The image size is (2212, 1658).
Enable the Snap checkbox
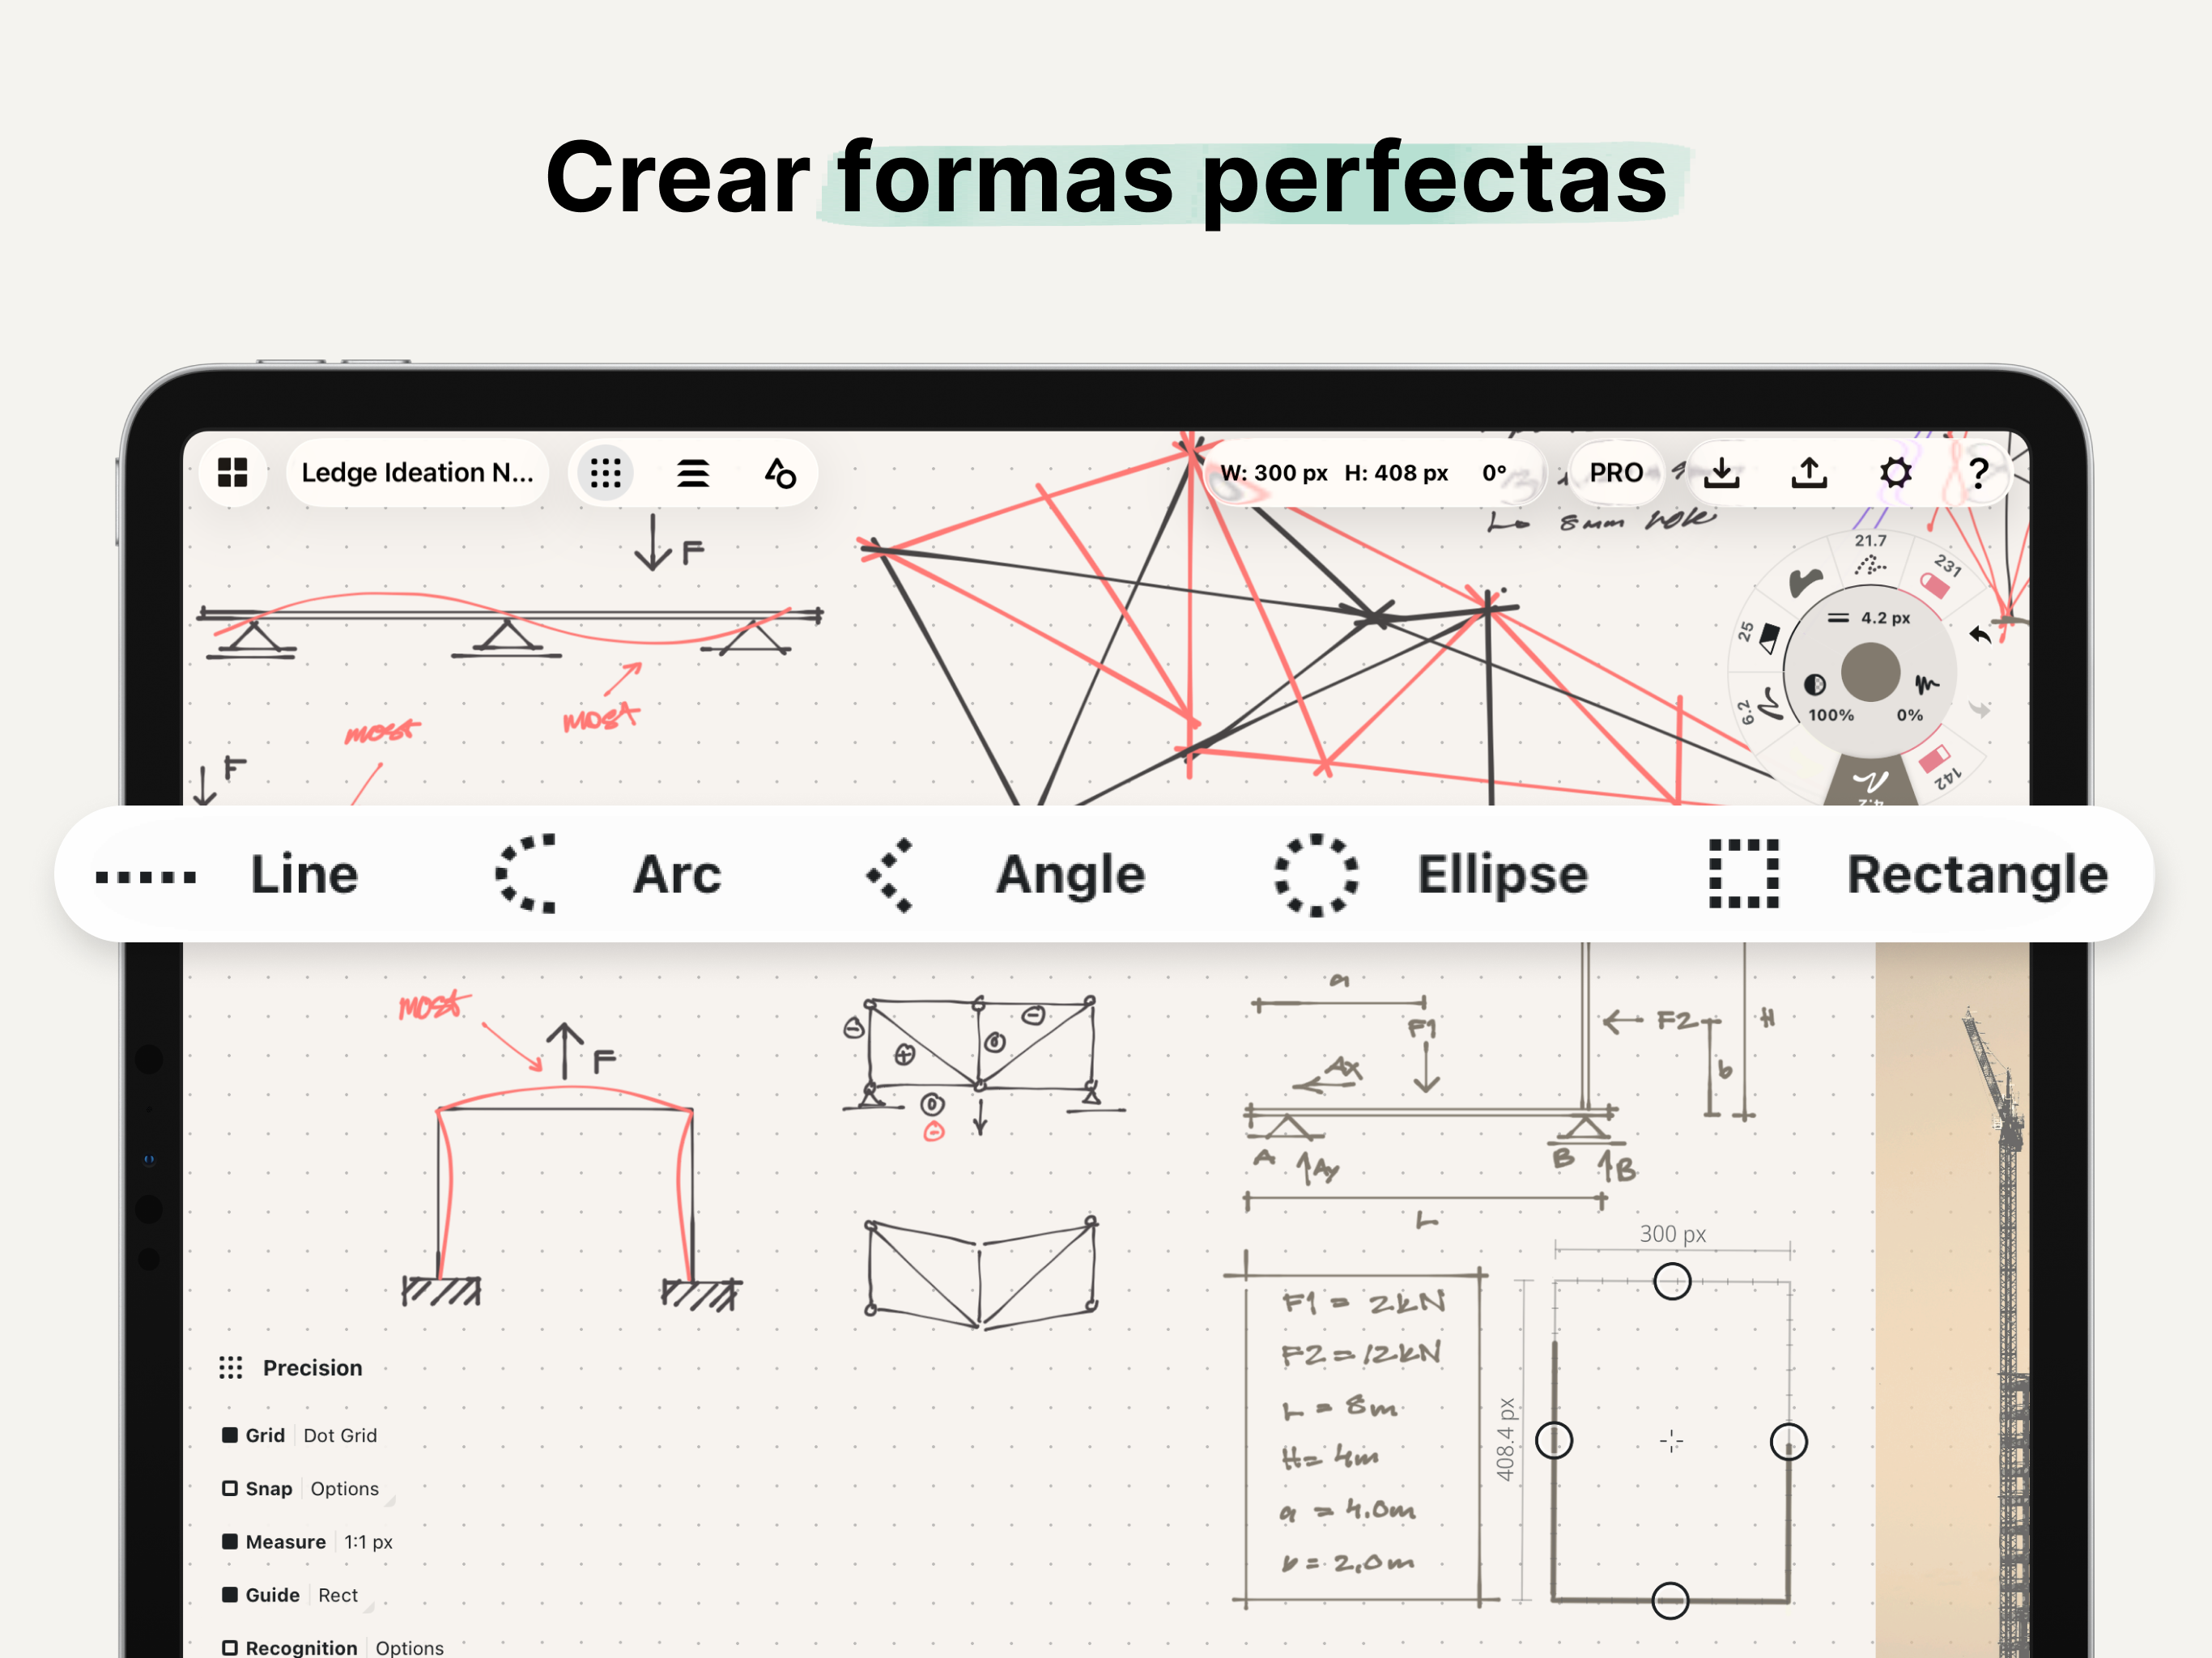click(230, 1488)
